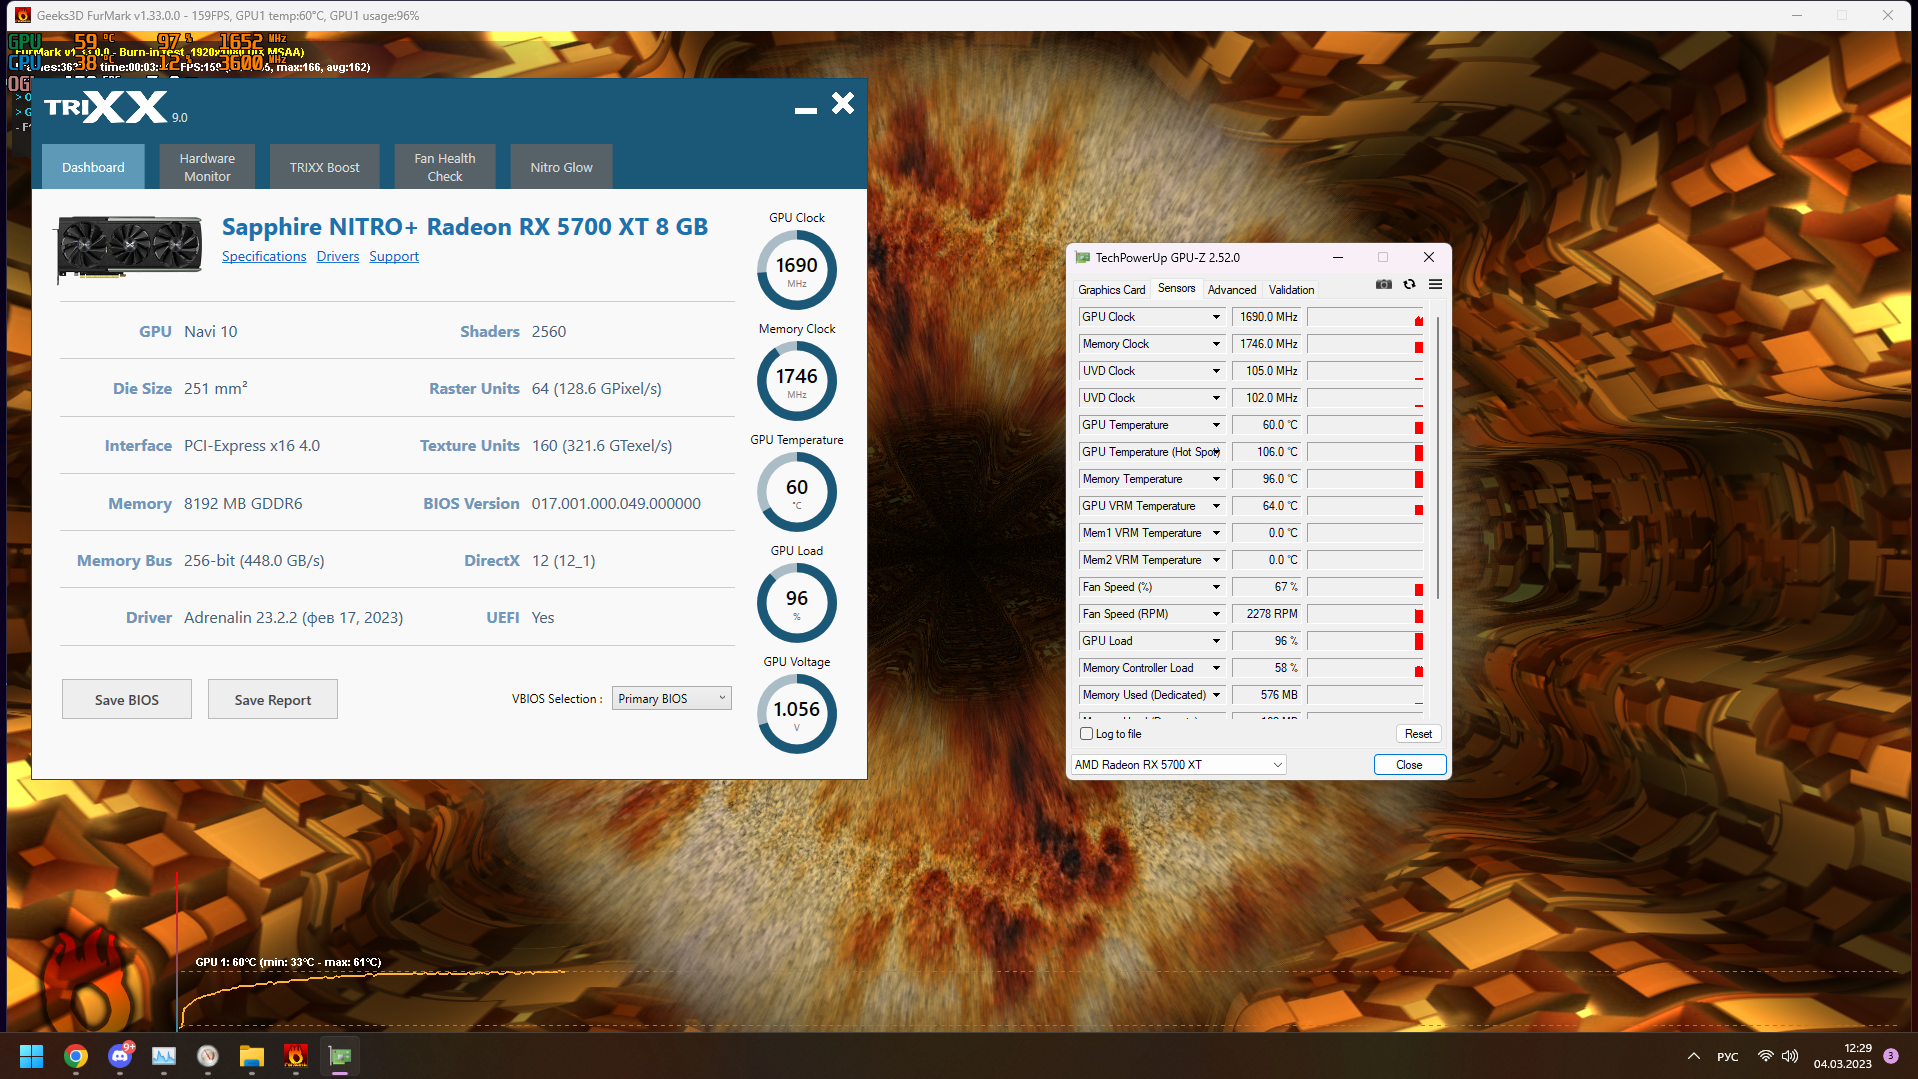Click the Sapphire graphics card image
The image size is (1918, 1079).
130,248
